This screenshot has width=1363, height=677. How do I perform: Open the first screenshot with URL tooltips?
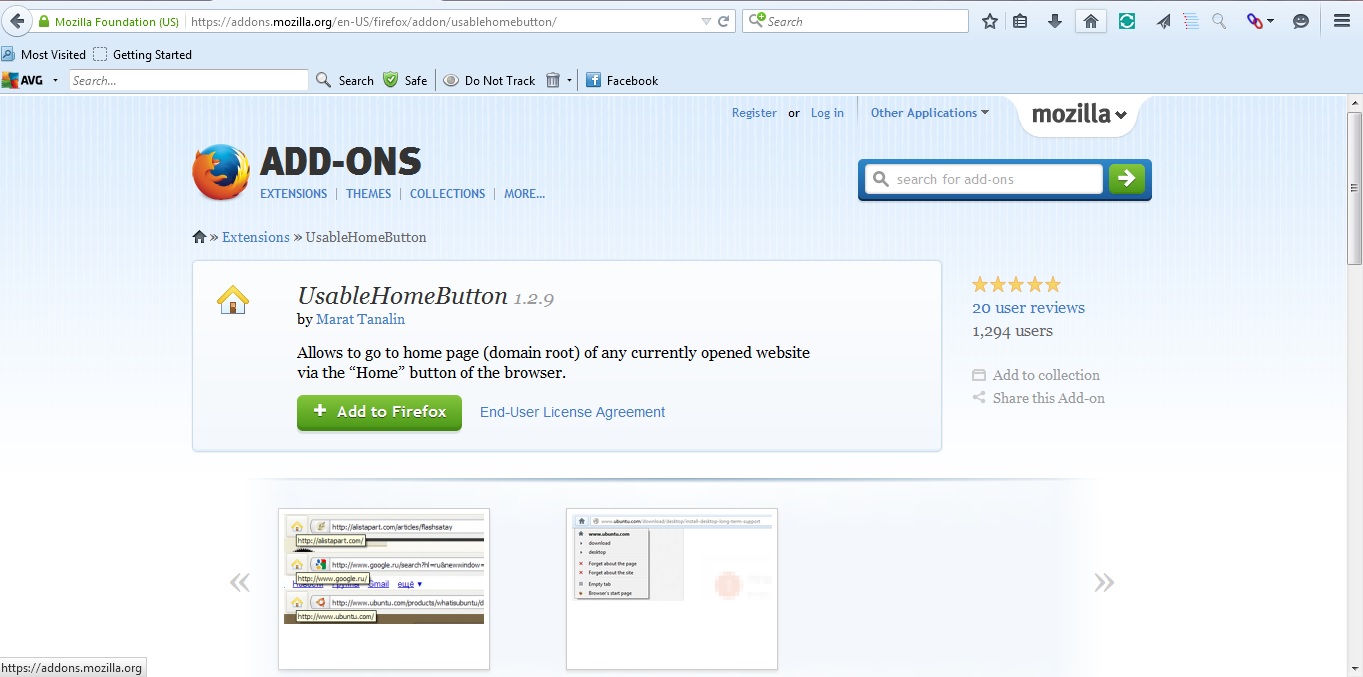384,588
